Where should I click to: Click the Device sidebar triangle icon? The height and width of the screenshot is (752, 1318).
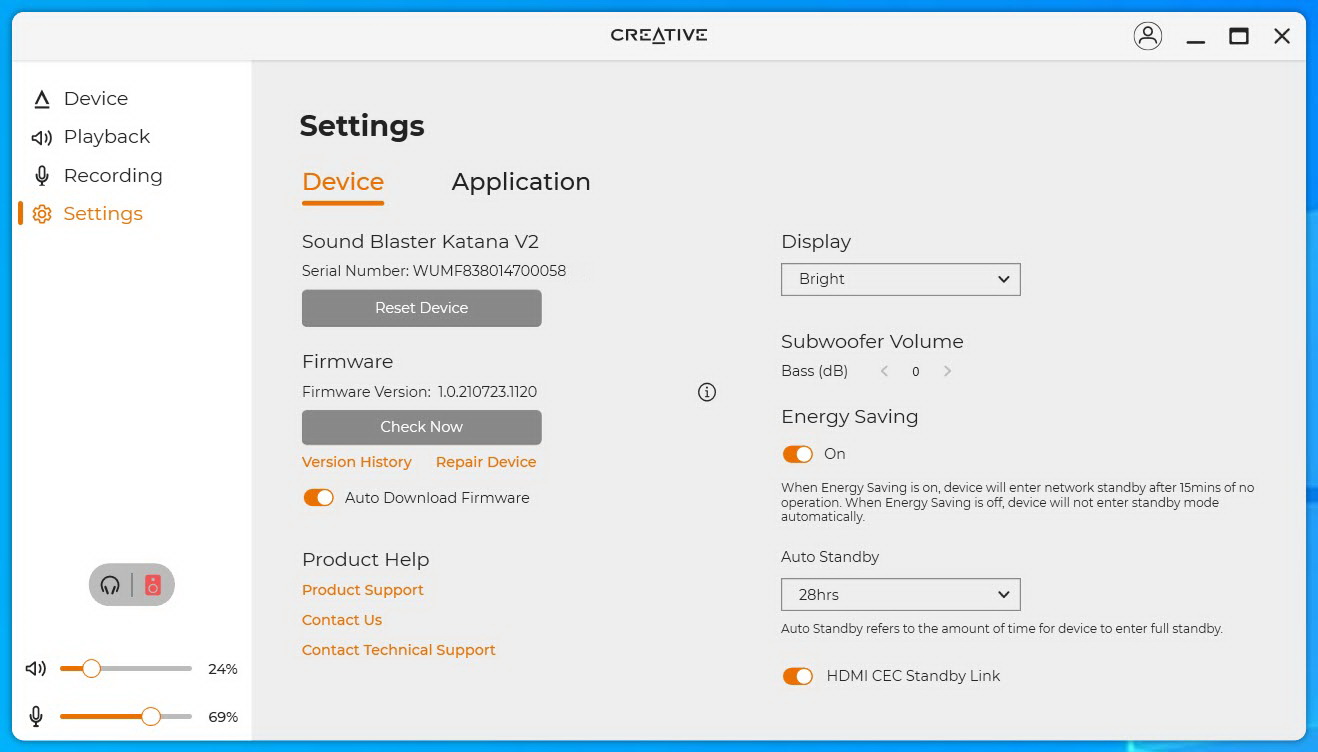[41, 99]
